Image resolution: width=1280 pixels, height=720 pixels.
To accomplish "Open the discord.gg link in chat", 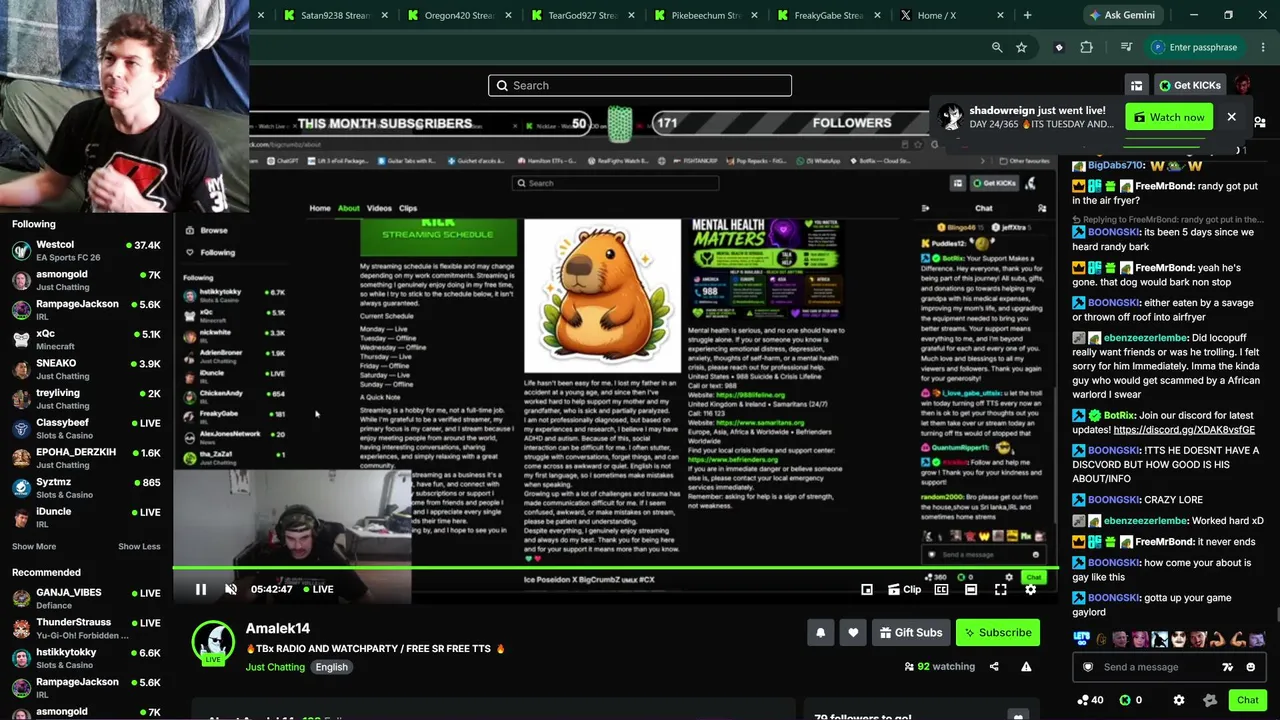I will click(1184, 430).
